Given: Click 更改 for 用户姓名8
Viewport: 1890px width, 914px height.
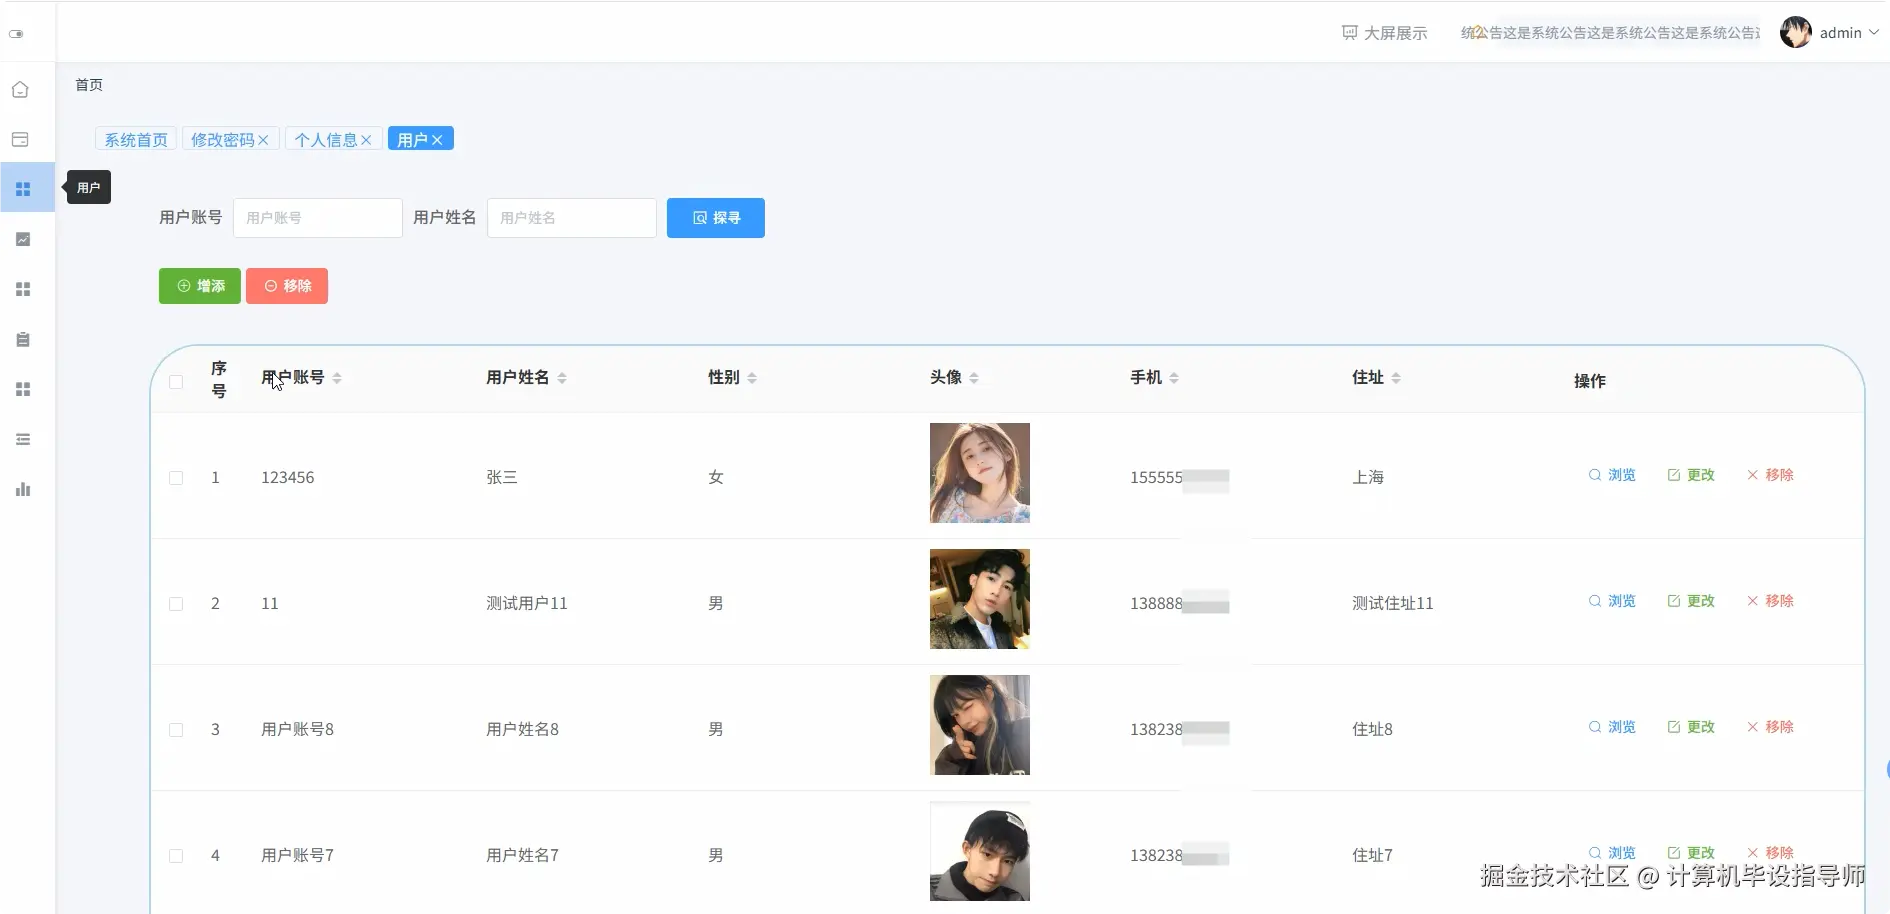Looking at the screenshot, I should (1691, 727).
